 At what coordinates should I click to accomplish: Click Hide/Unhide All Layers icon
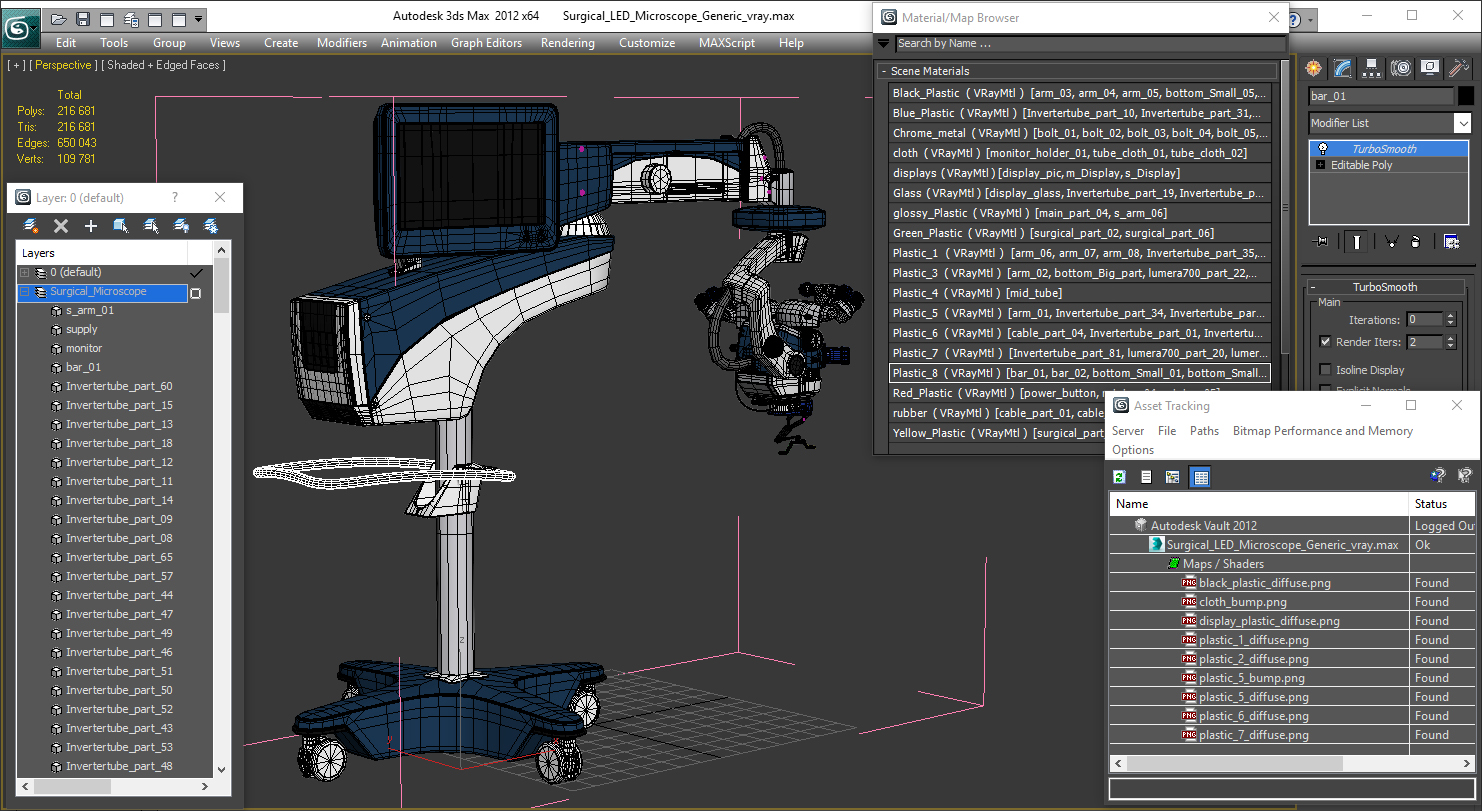point(181,226)
